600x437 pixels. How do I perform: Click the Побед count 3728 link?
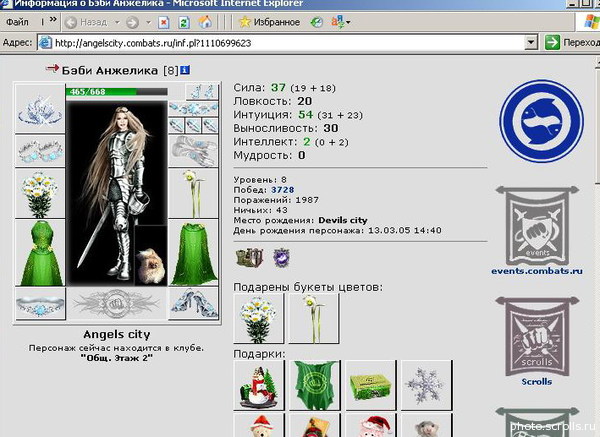tap(282, 190)
